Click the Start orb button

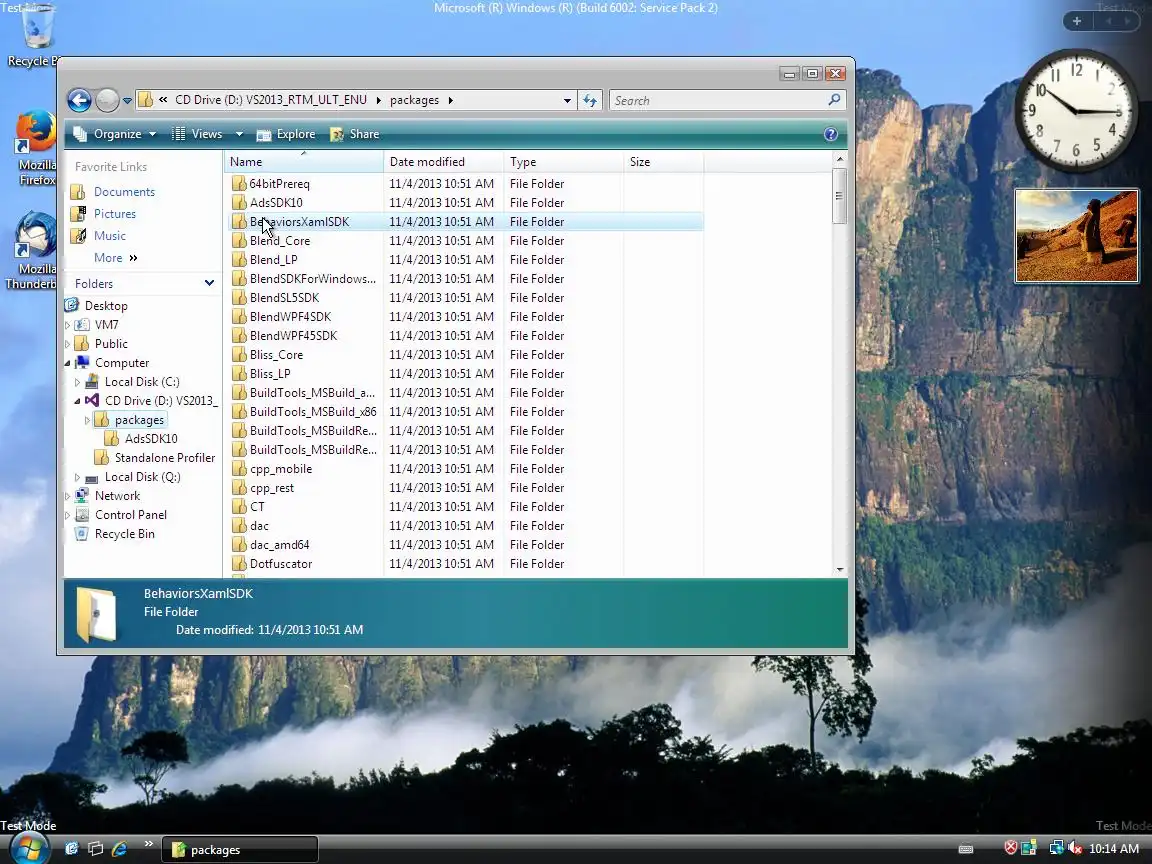pos(29,848)
